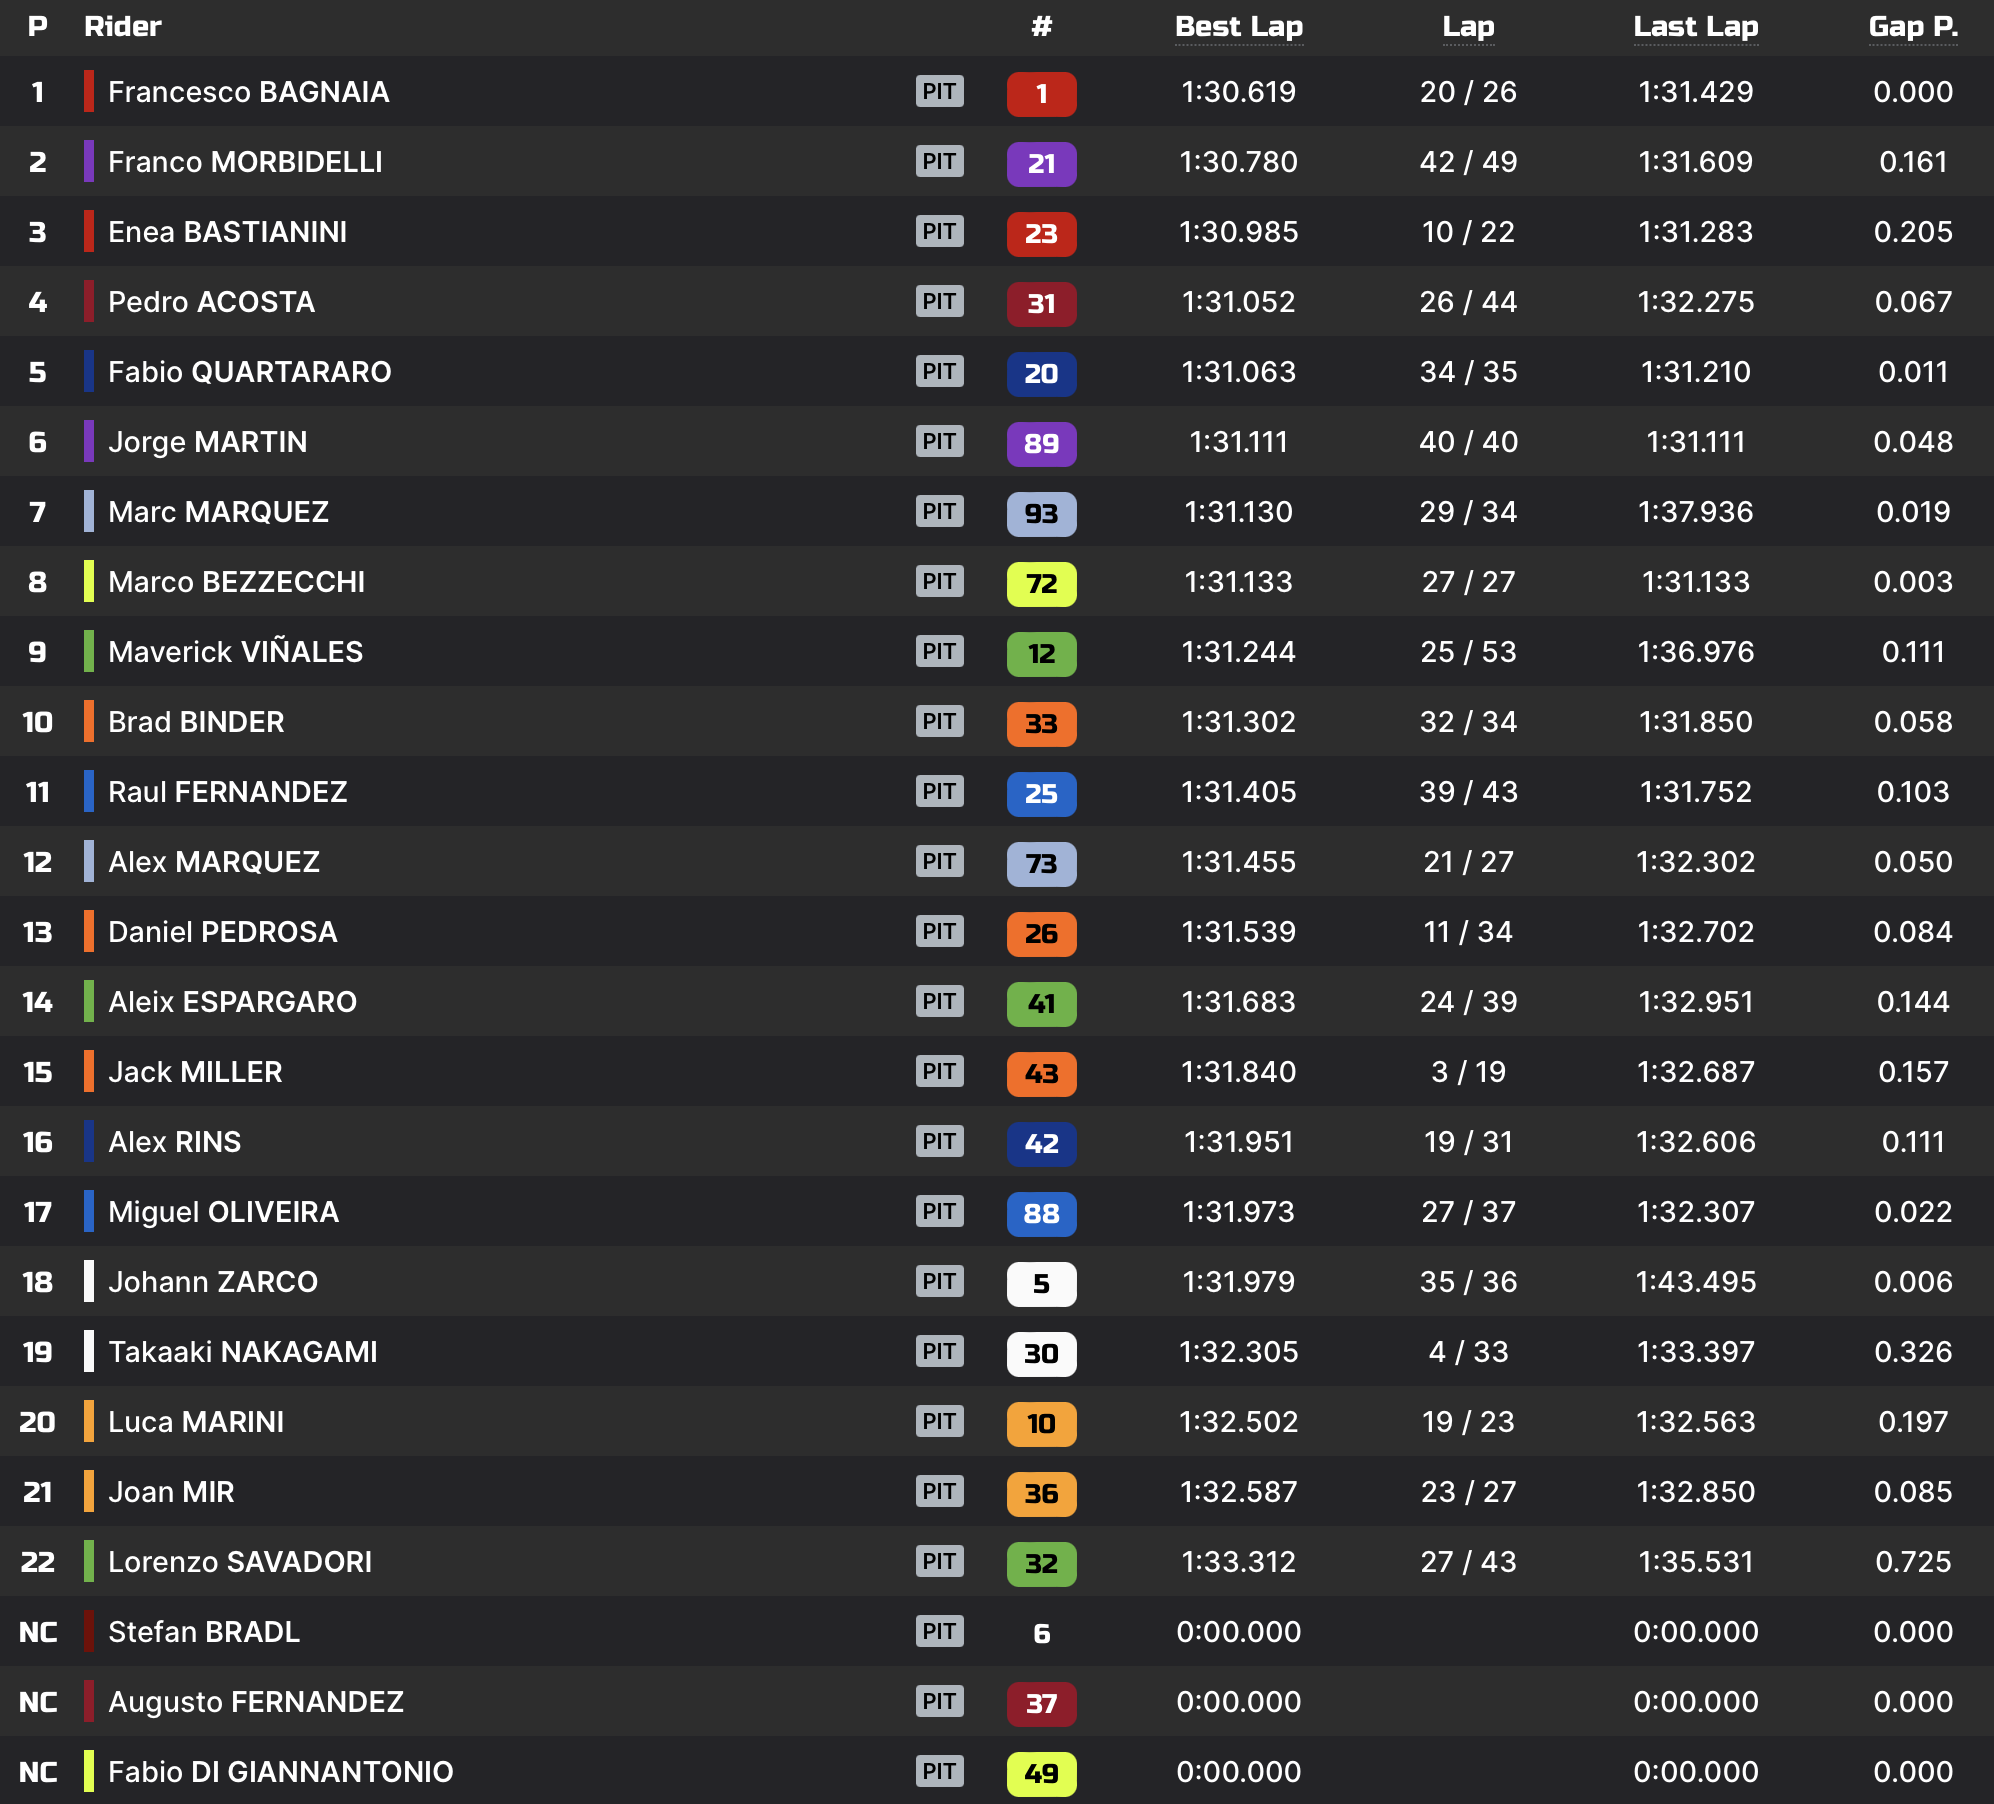1994x1804 pixels.
Task: Click Jorge Martin's purple 89 badge
Action: [1042, 442]
